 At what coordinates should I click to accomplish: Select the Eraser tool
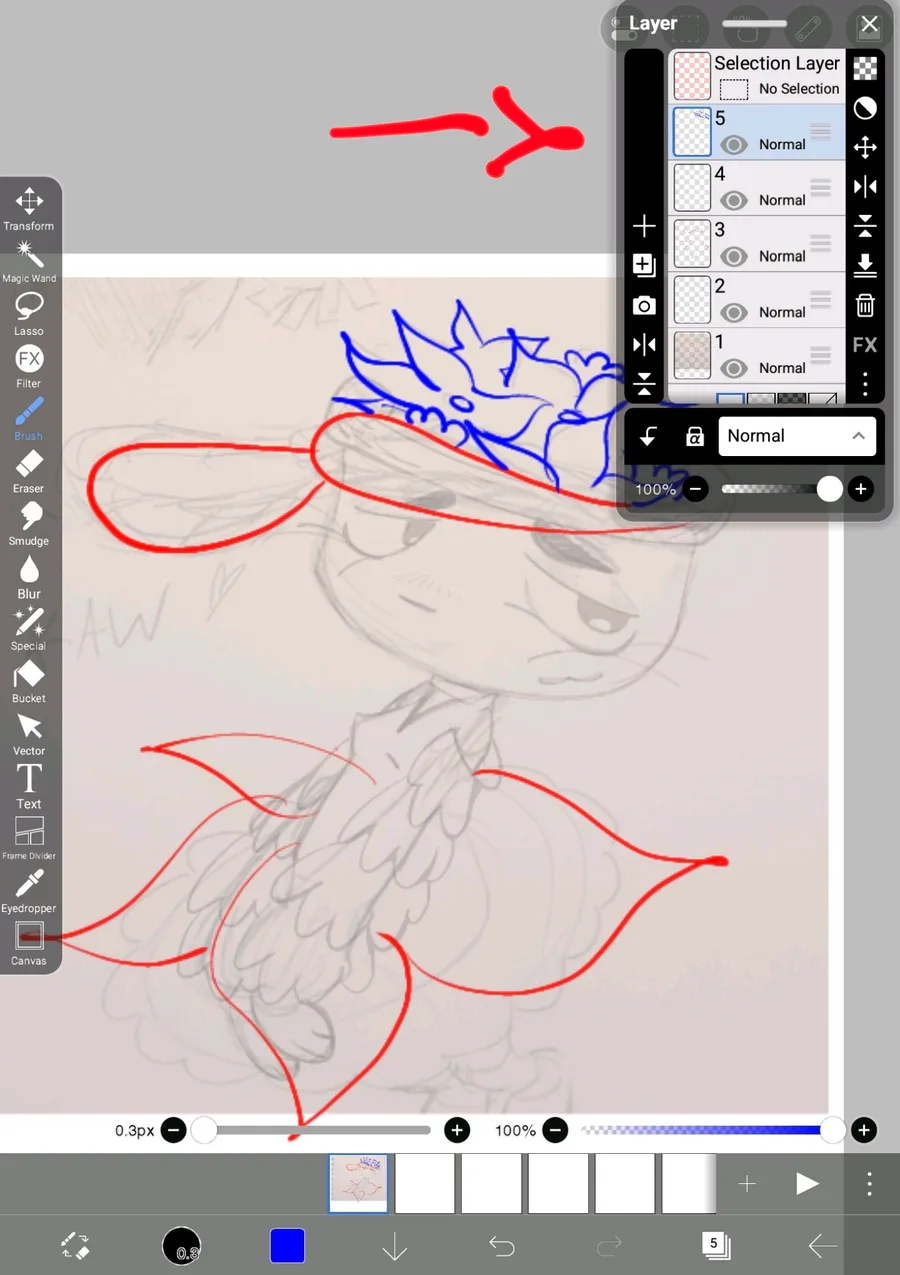(x=29, y=472)
